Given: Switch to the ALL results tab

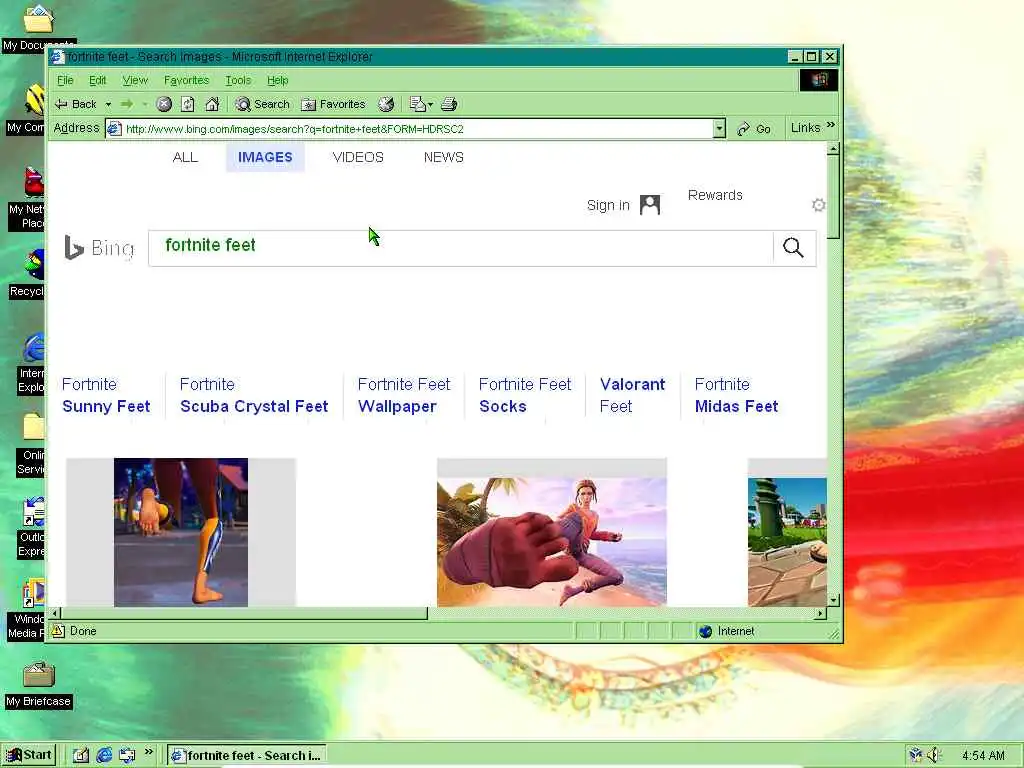Looking at the screenshot, I should [185, 157].
